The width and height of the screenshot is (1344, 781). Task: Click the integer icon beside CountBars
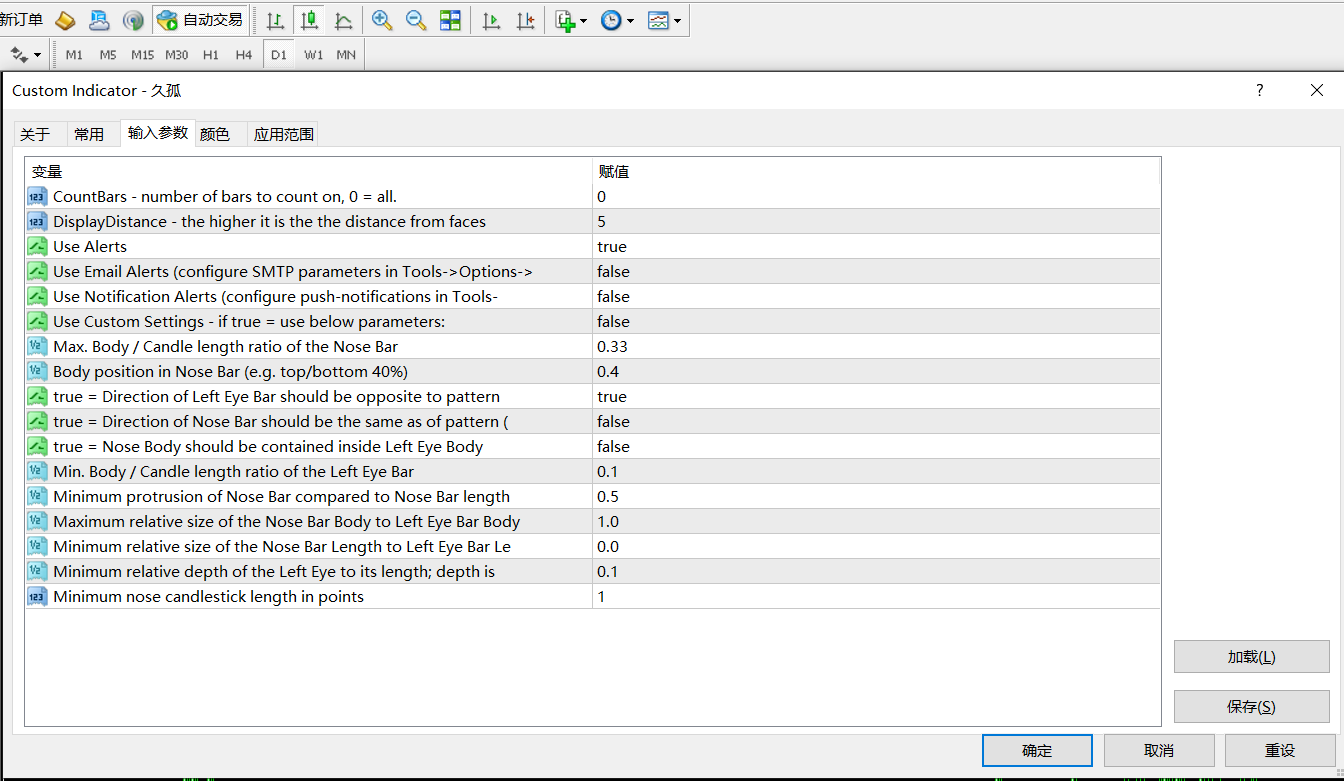37,196
